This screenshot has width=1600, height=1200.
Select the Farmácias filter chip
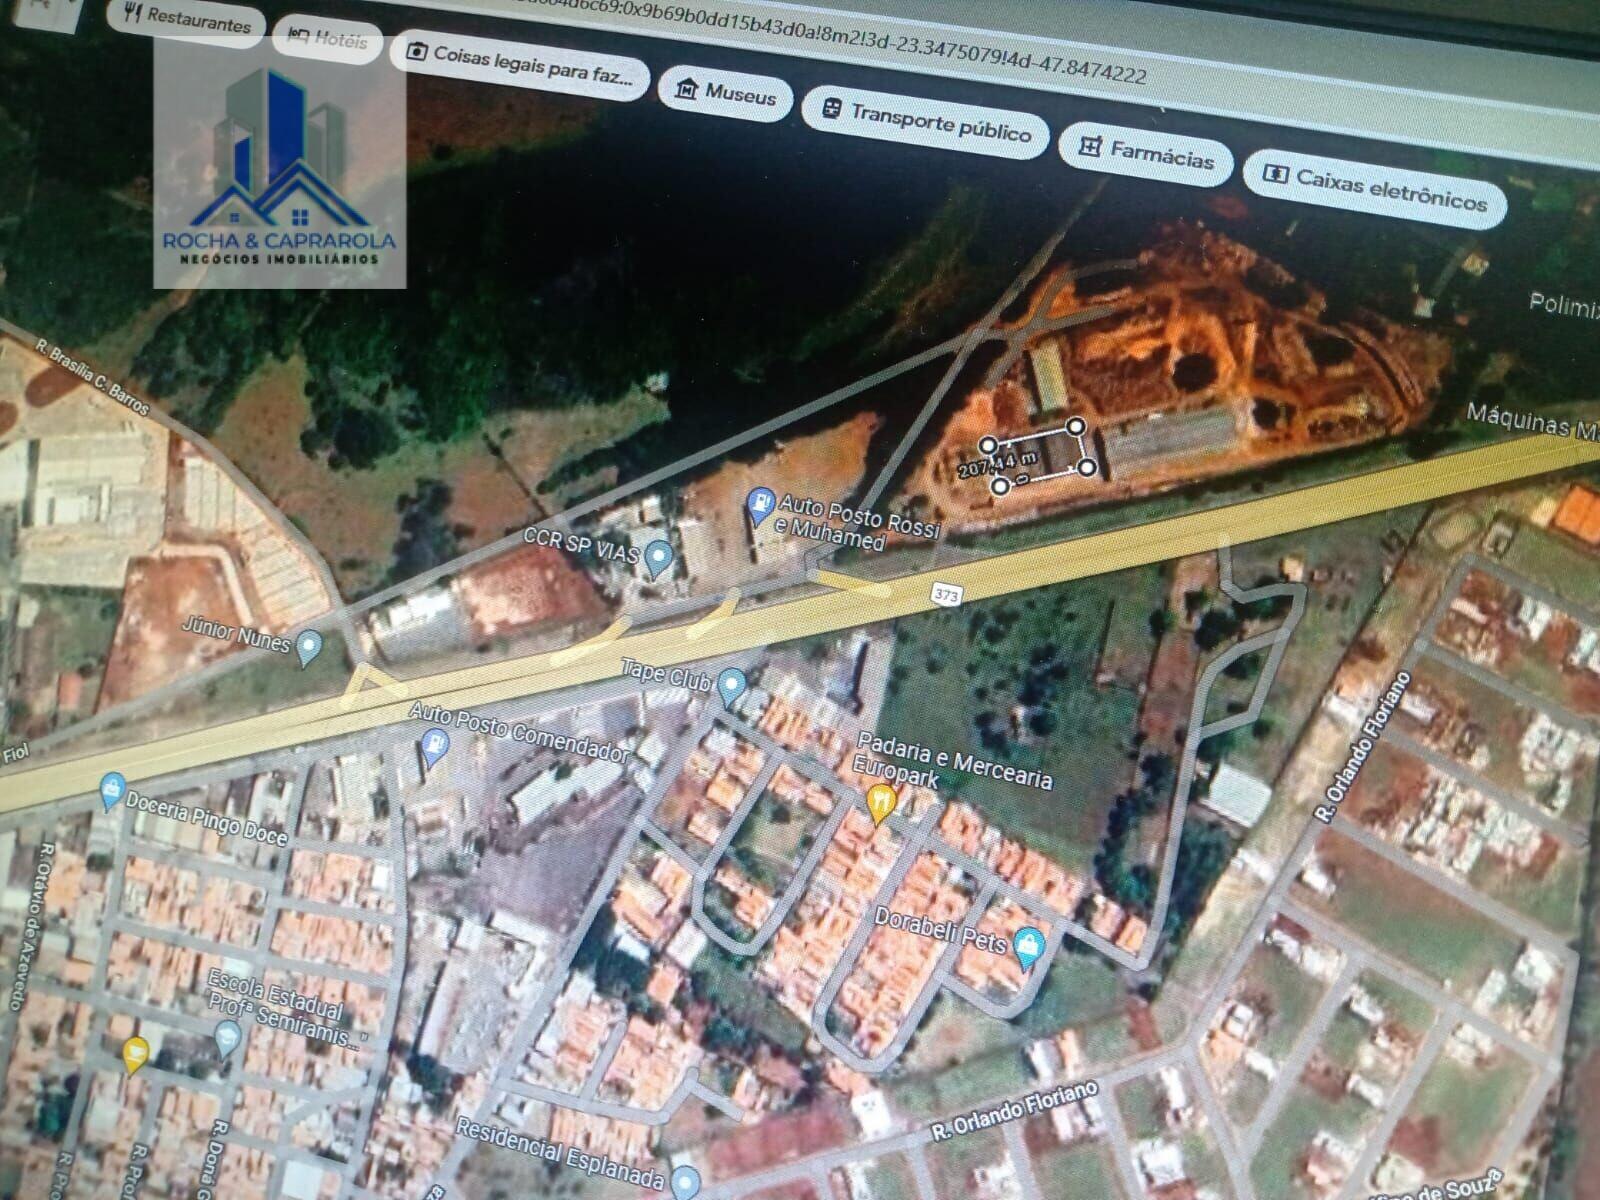pyautogui.click(x=1147, y=153)
